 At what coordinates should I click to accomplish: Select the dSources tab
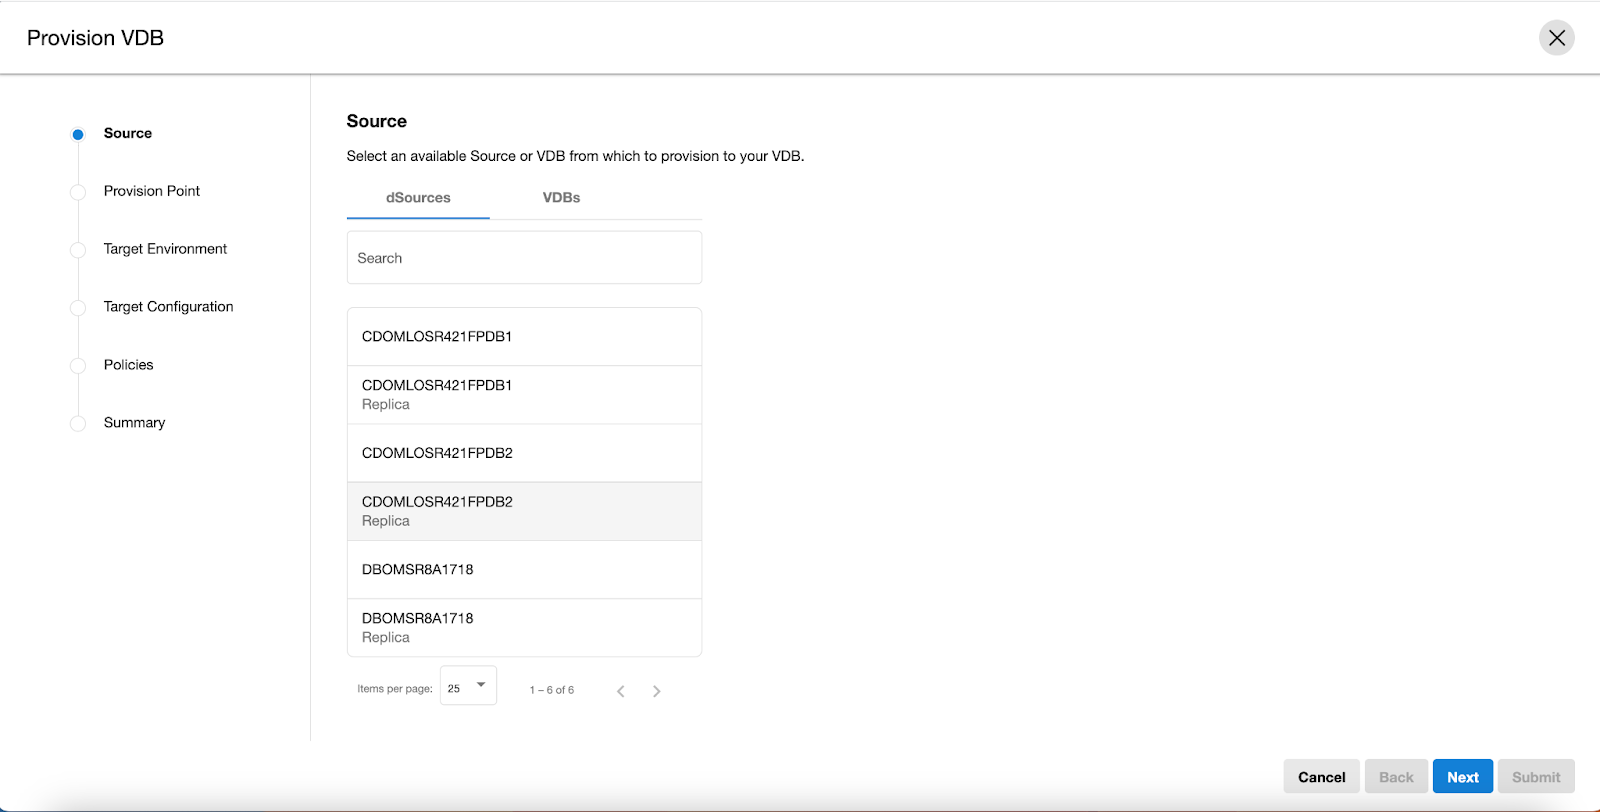tap(418, 198)
